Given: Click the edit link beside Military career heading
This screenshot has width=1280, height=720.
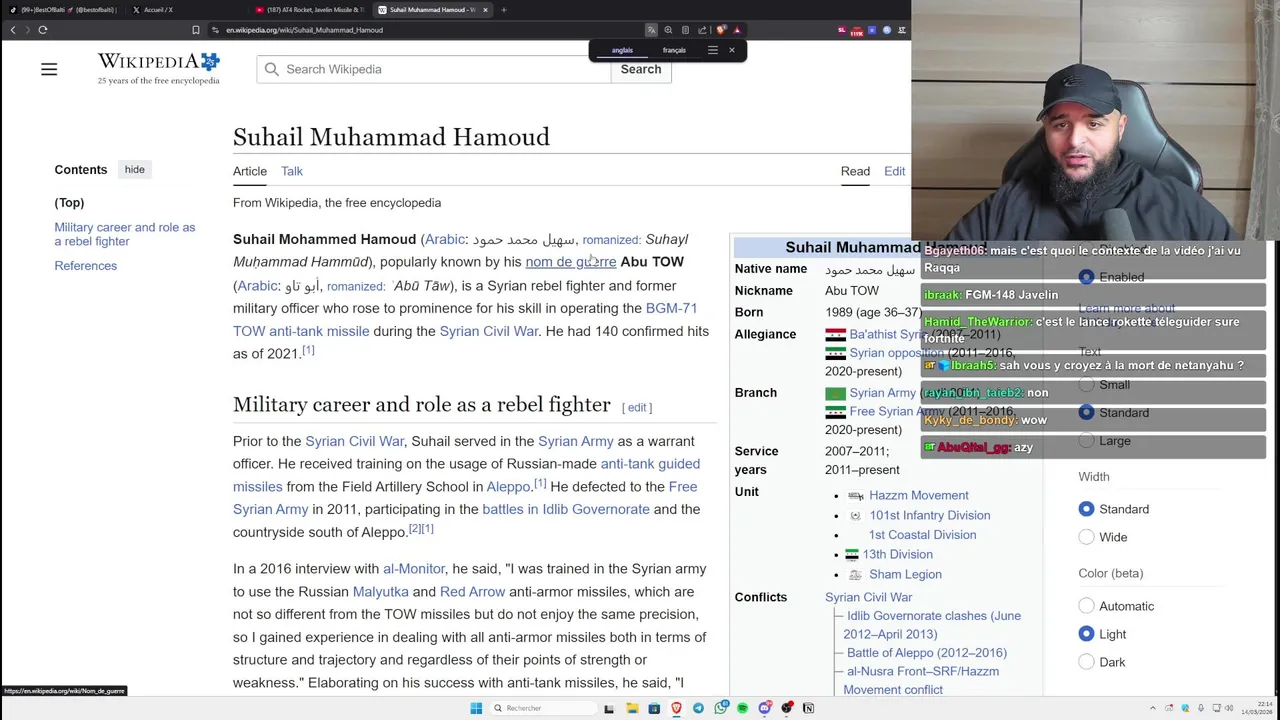Looking at the screenshot, I should click(637, 407).
